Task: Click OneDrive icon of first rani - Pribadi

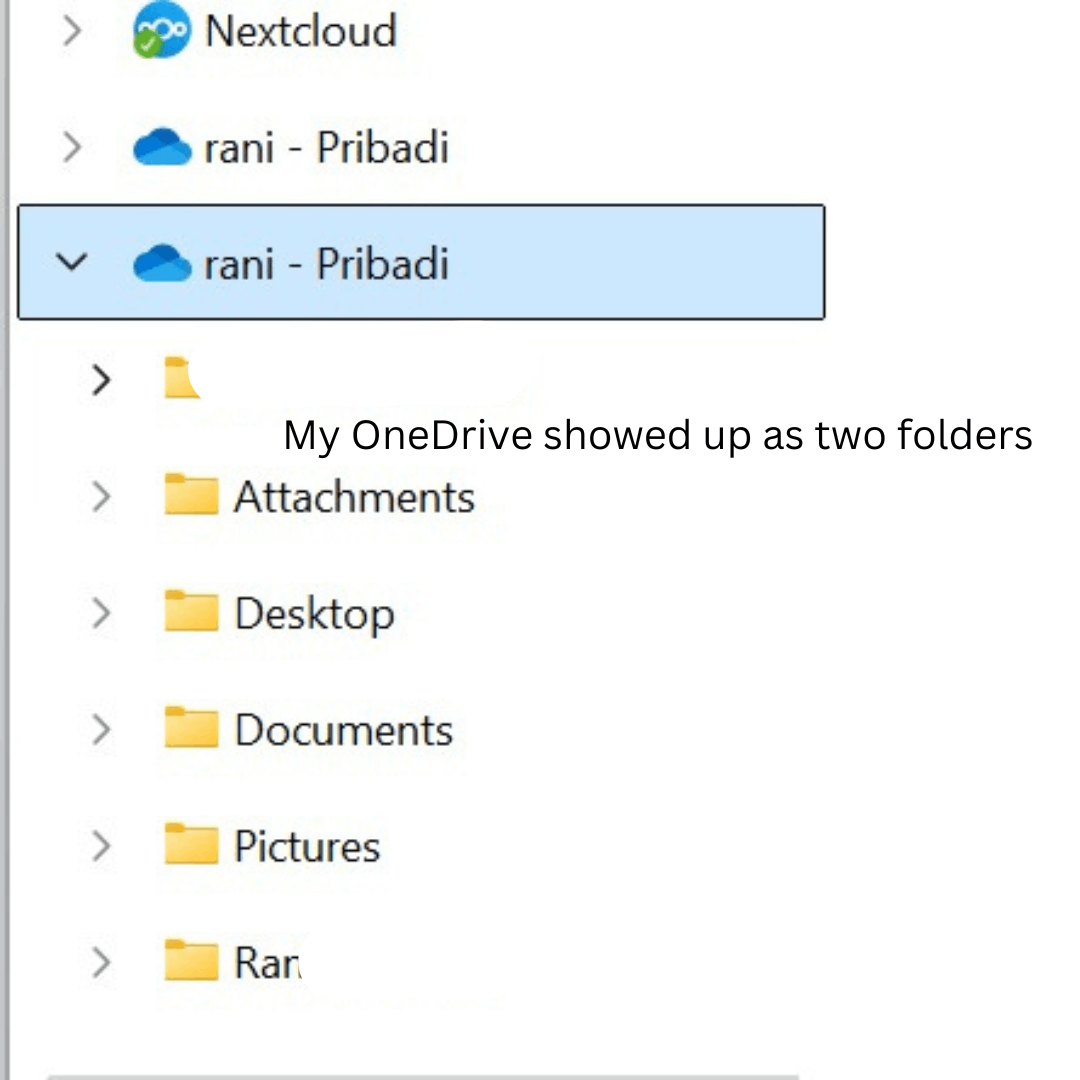Action: coord(161,148)
